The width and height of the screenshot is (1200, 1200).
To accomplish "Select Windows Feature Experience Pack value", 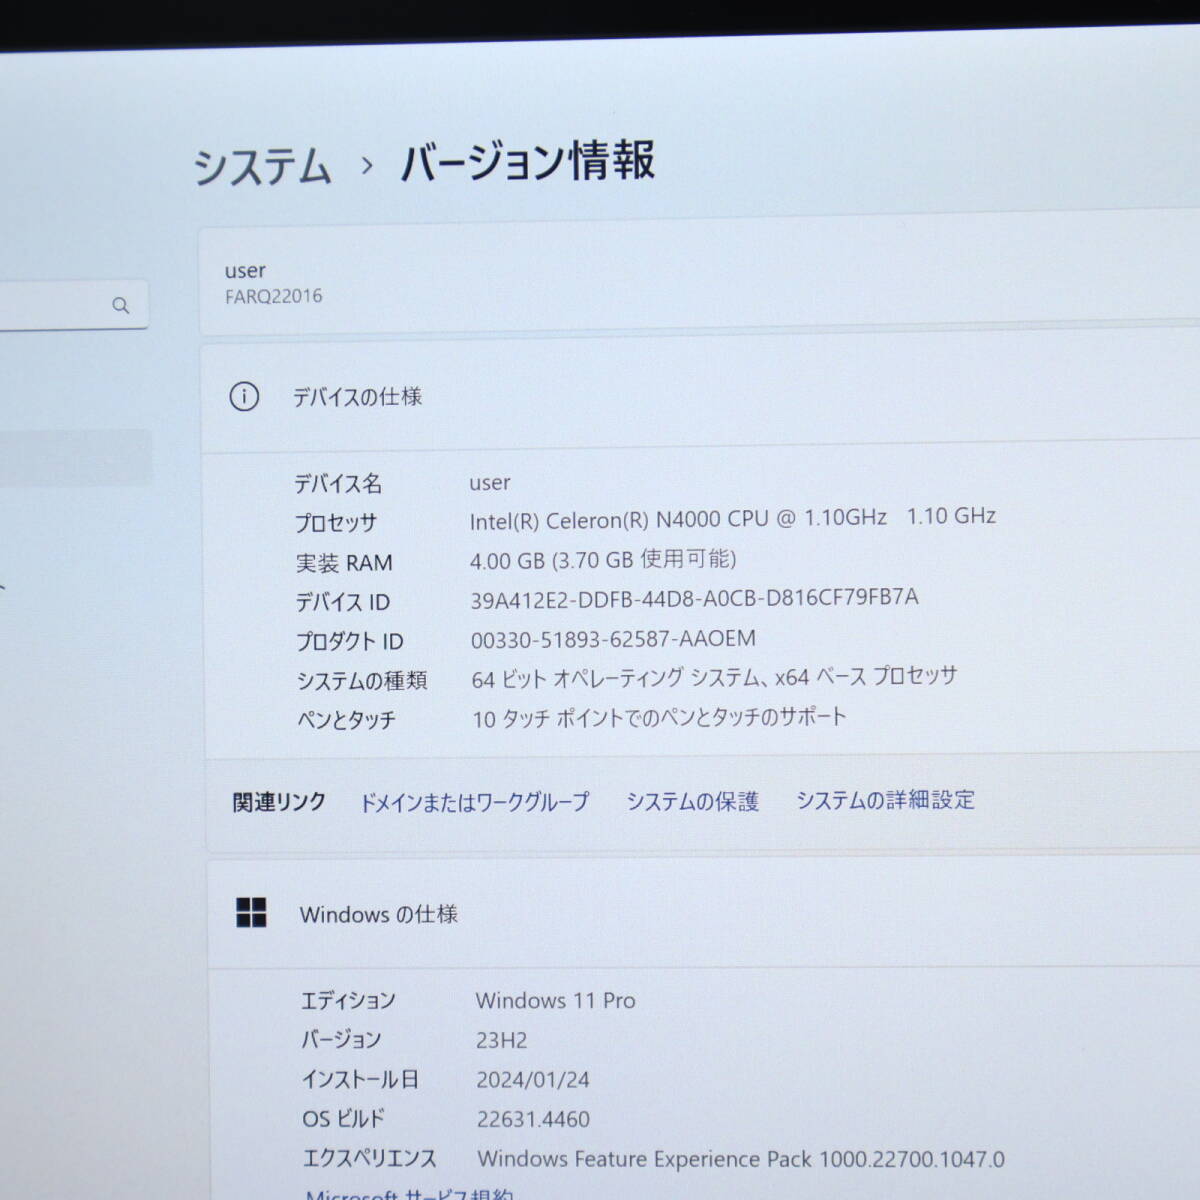I will pyautogui.click(x=741, y=1159).
